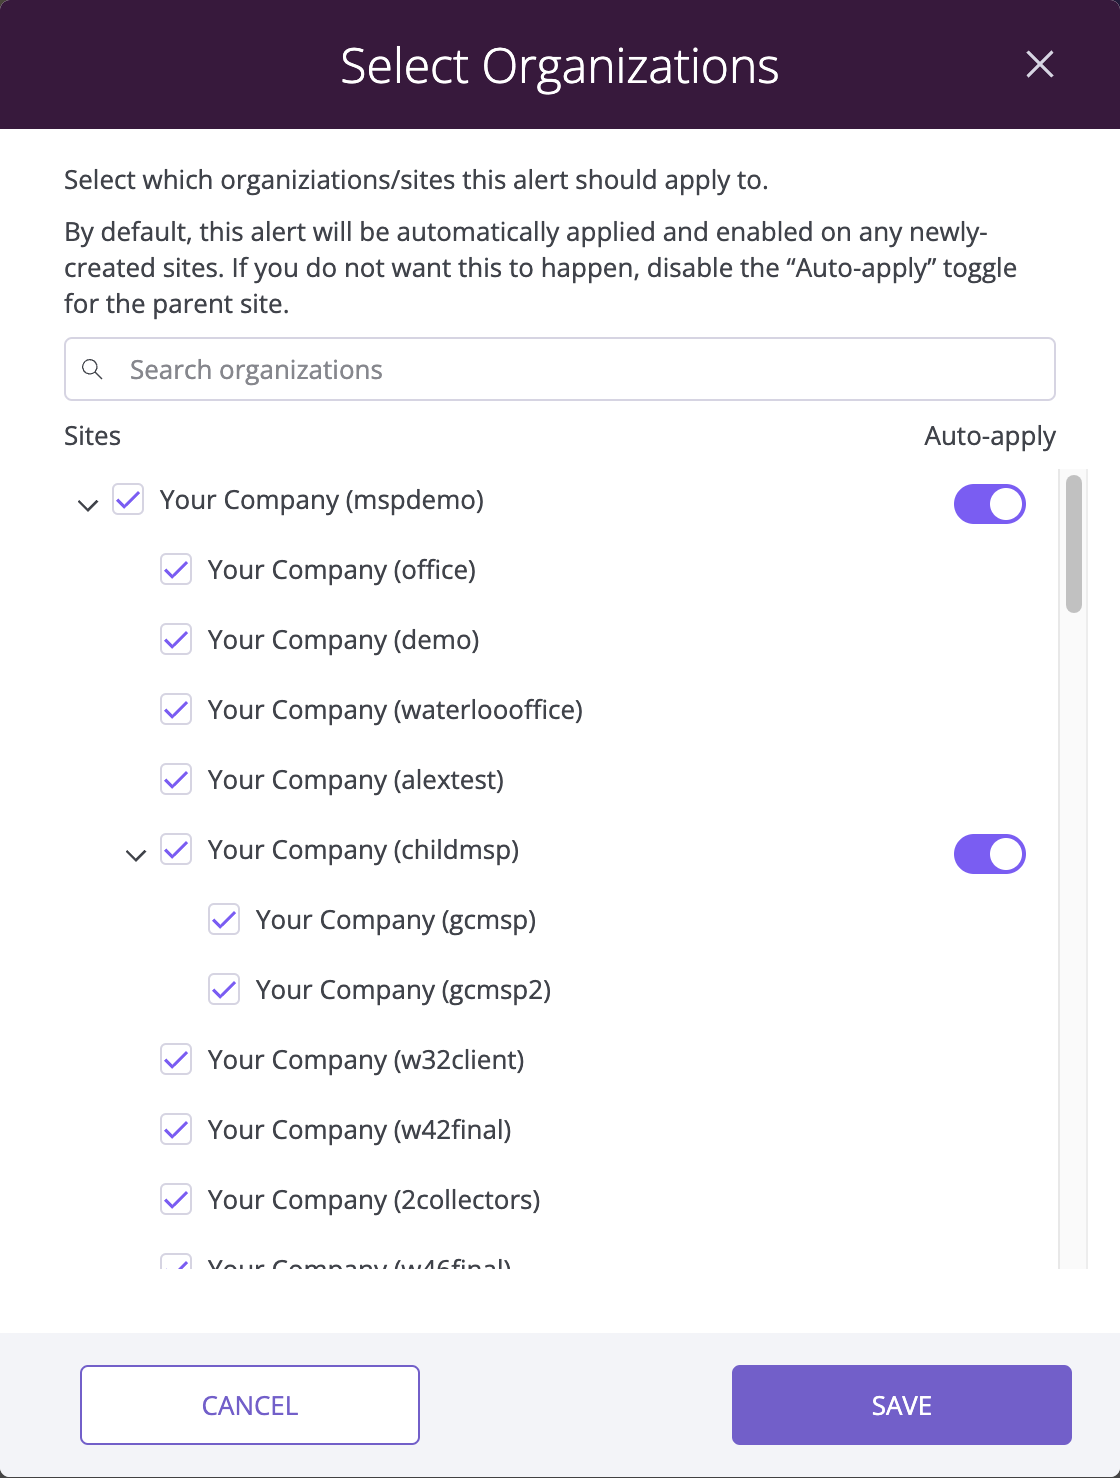Uncheck Your Company (childmsp)

coord(176,850)
